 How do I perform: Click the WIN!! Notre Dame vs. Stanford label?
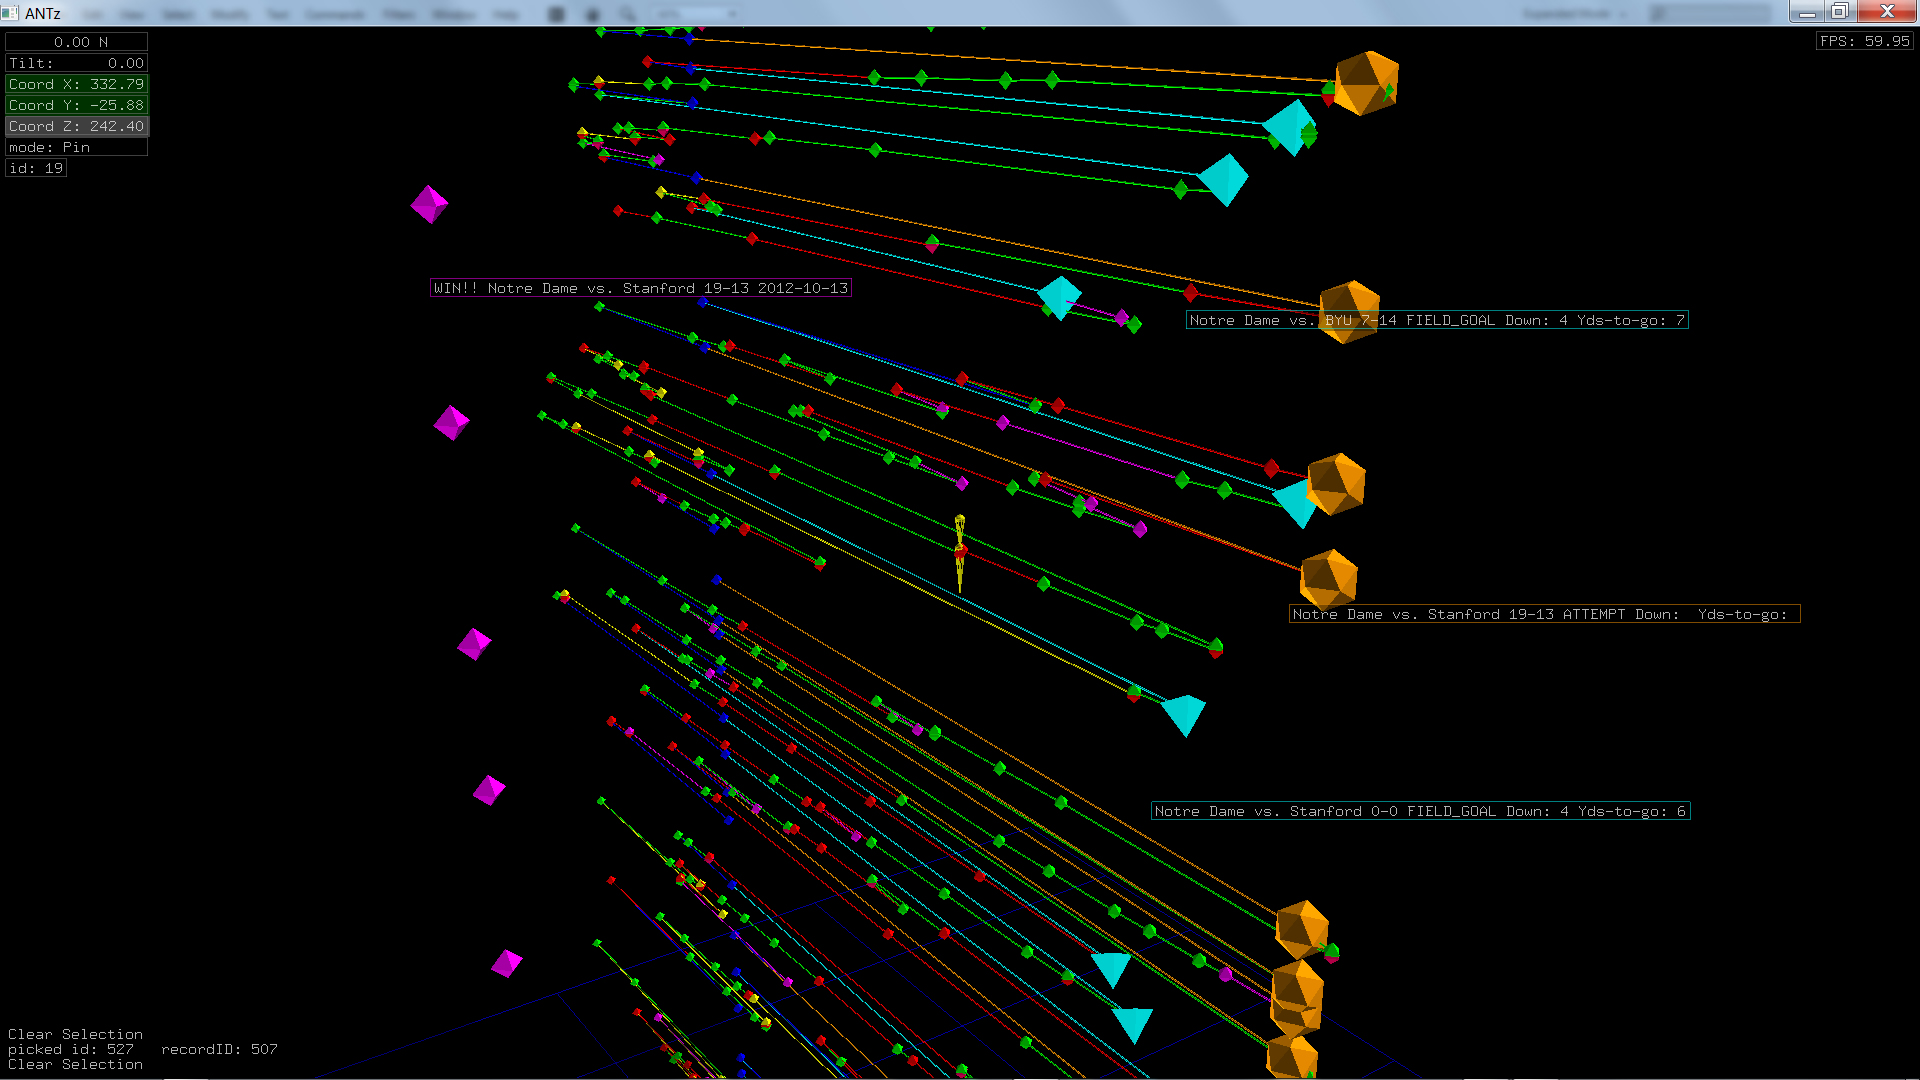pos(640,288)
